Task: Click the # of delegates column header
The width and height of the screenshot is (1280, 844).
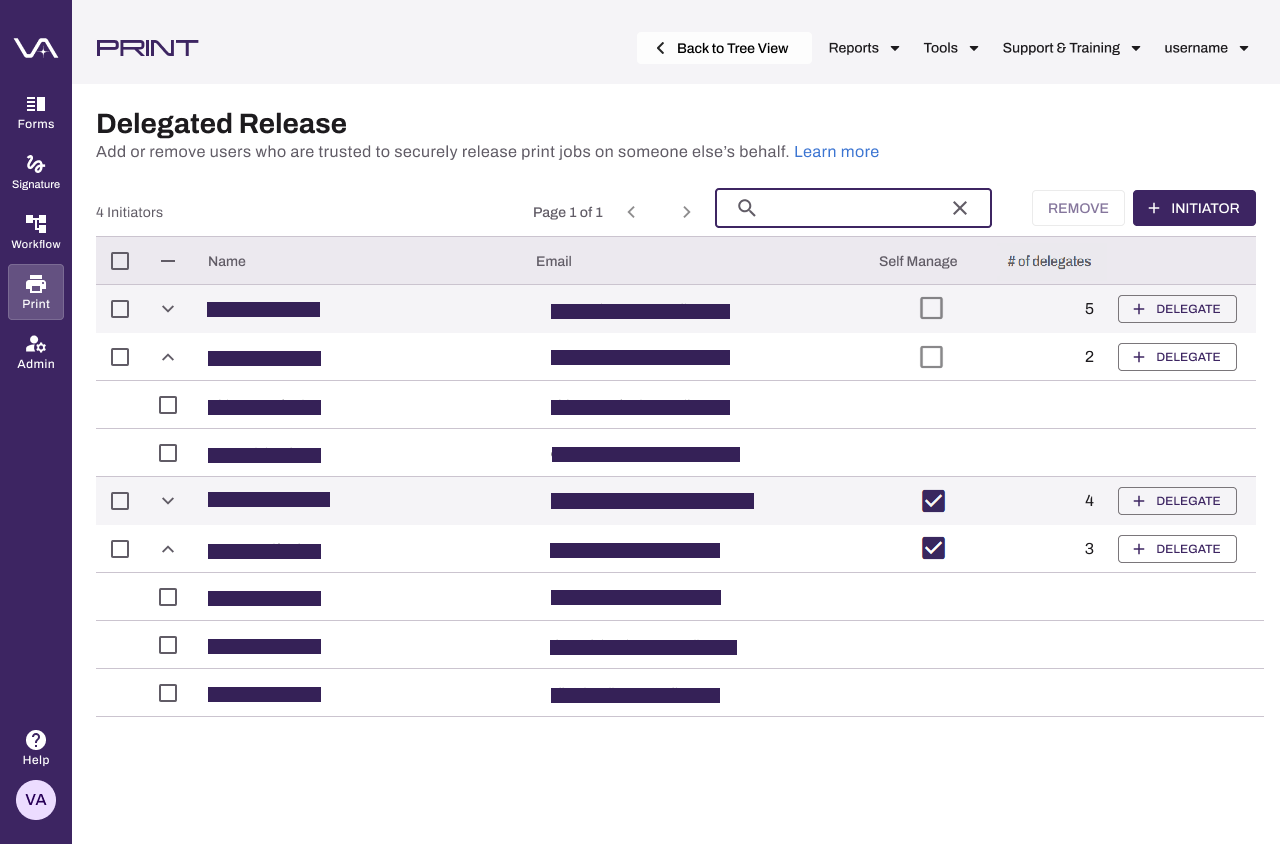Action: tap(1049, 261)
